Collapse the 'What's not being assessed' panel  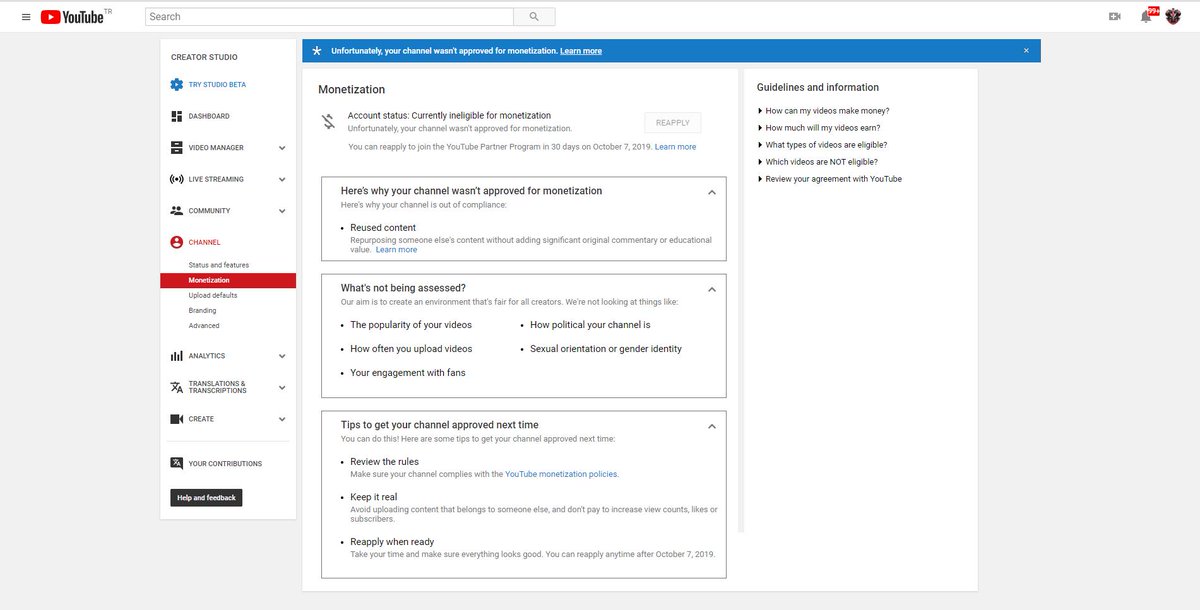[712, 289]
